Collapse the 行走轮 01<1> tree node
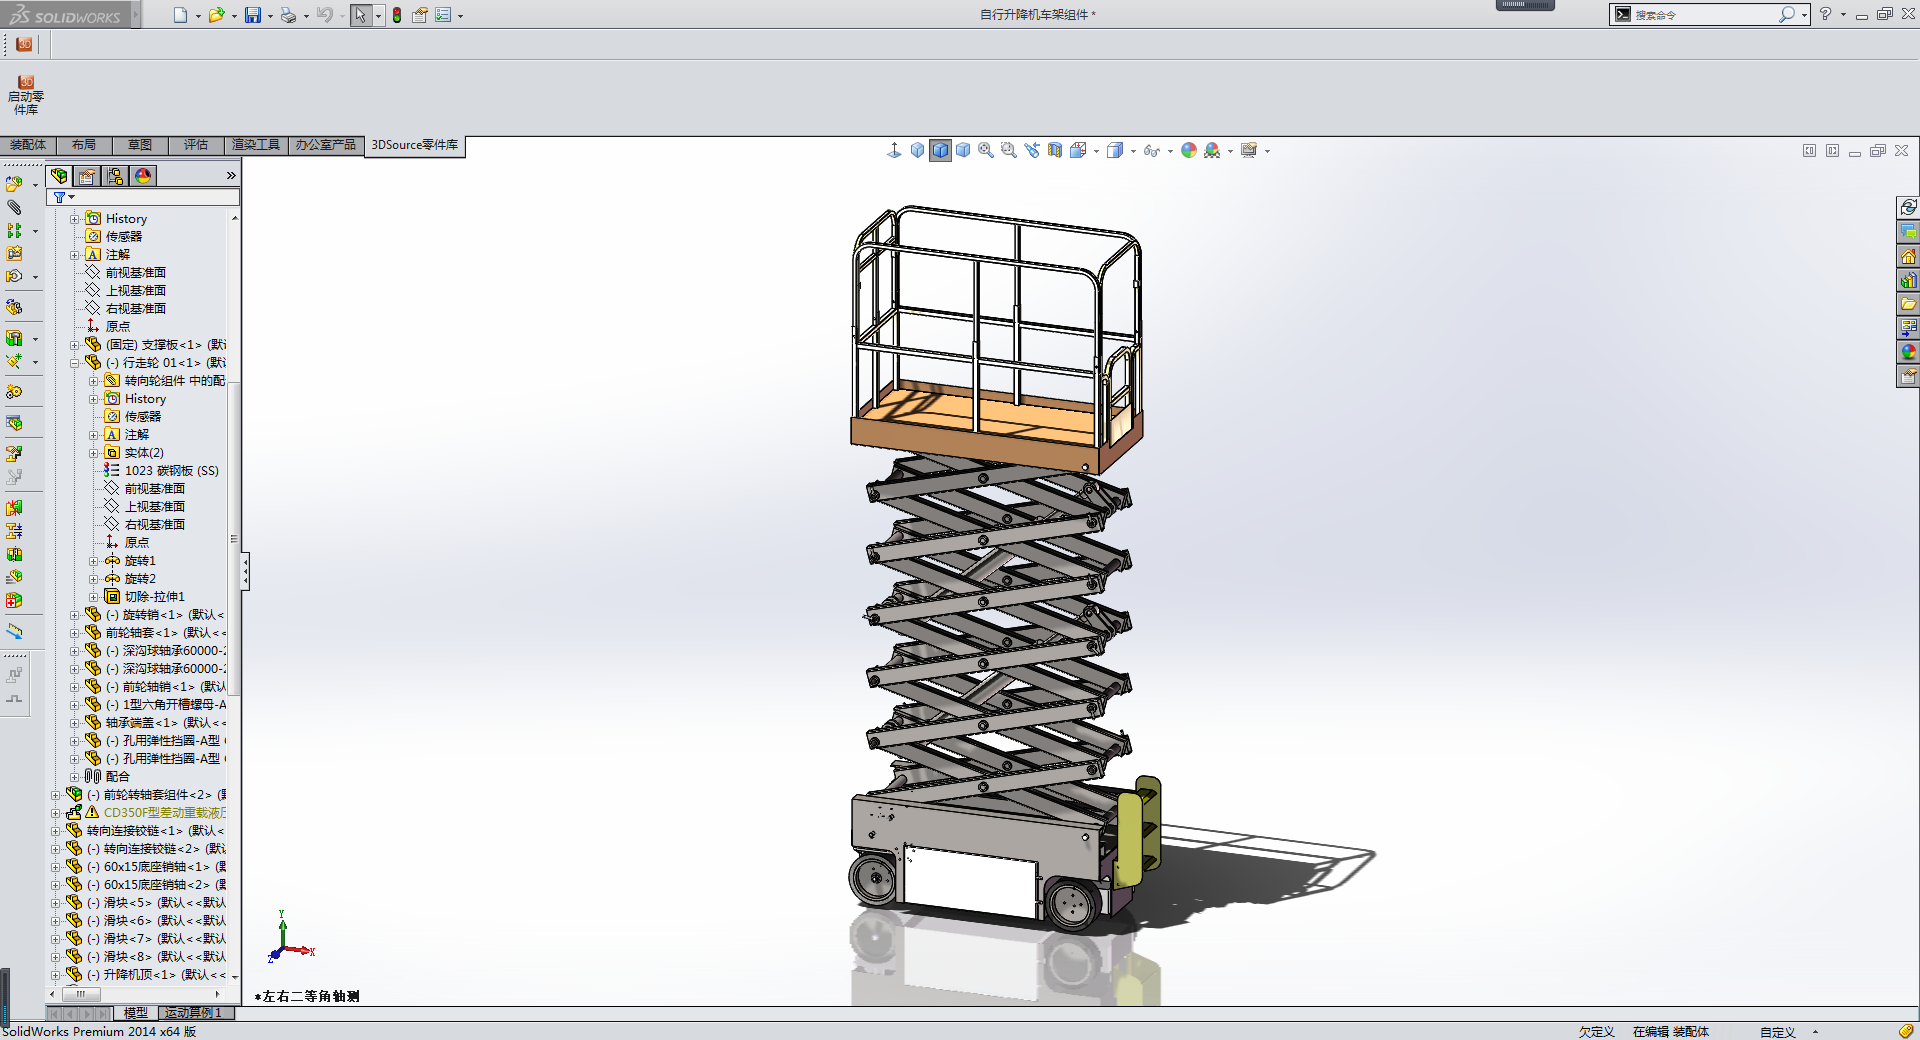Viewport: 1920px width, 1040px height. (x=75, y=363)
